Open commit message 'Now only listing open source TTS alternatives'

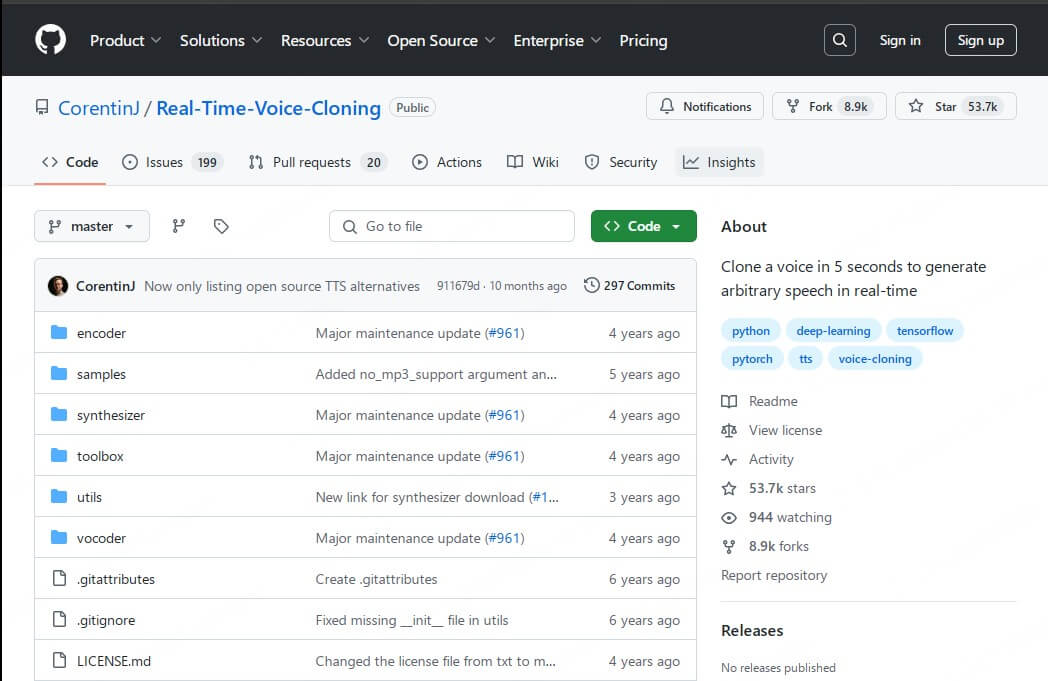(282, 286)
